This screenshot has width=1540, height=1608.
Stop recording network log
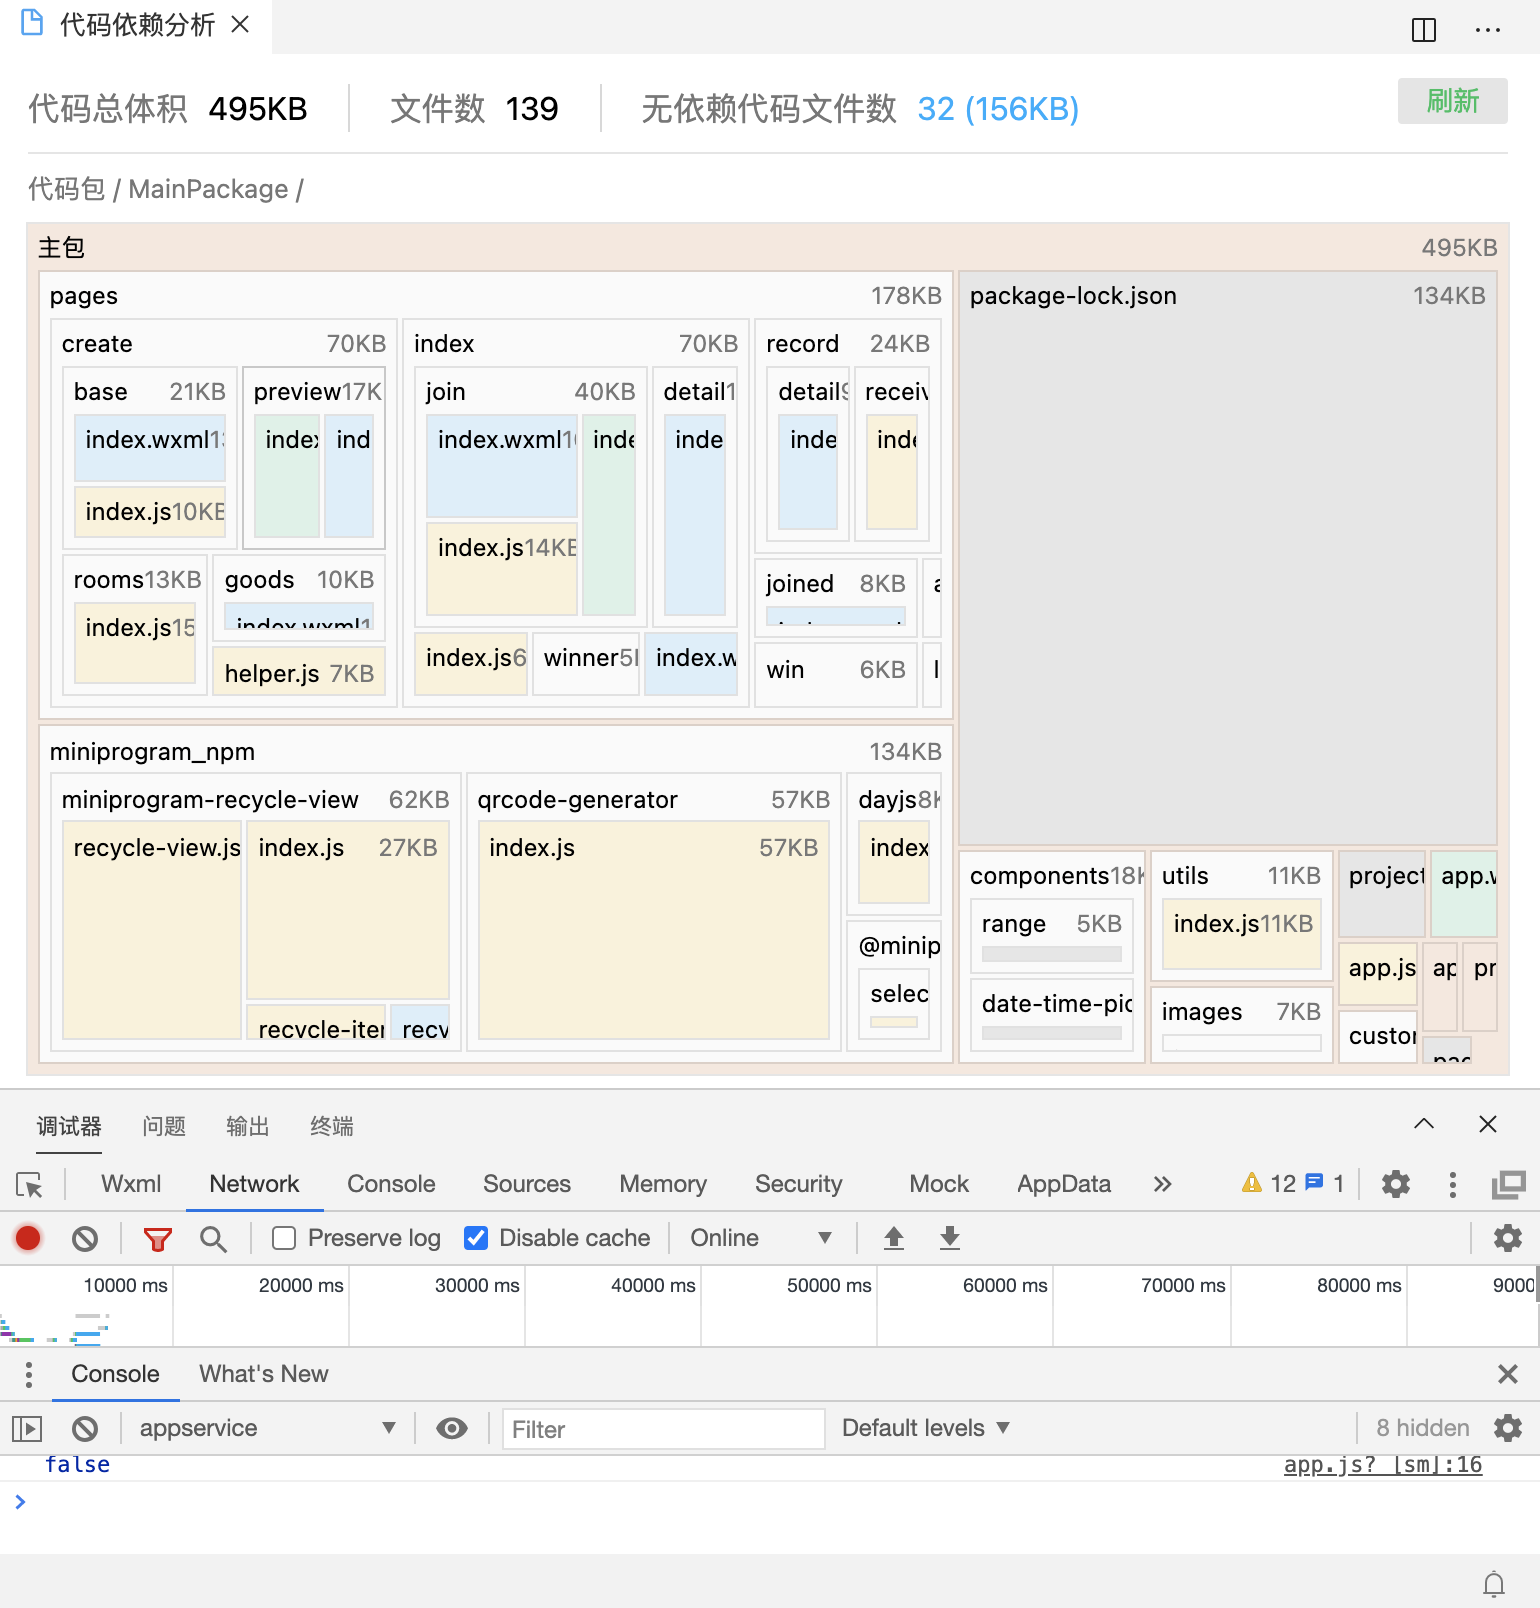click(x=28, y=1239)
